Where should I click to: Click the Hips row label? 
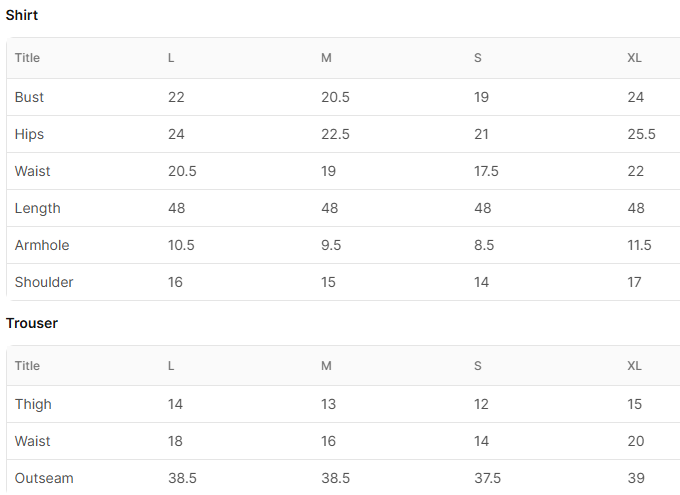(x=29, y=134)
